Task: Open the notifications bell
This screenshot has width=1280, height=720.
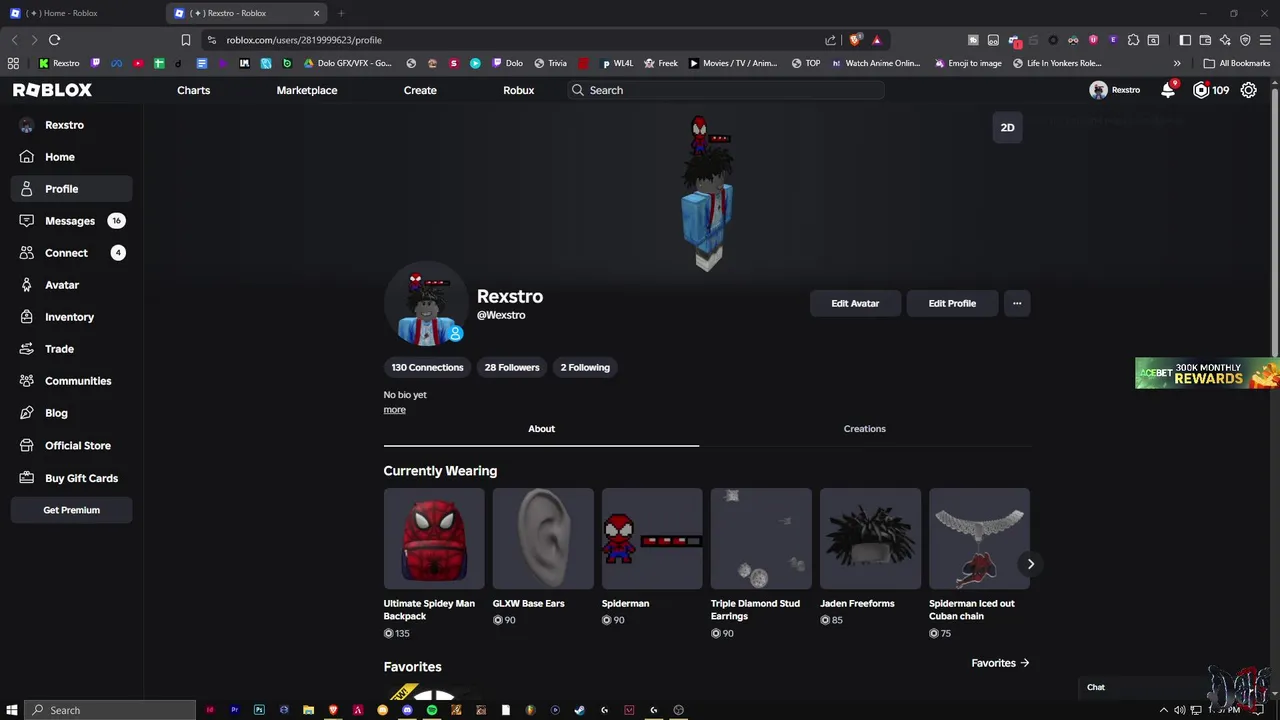Action: click(1168, 90)
